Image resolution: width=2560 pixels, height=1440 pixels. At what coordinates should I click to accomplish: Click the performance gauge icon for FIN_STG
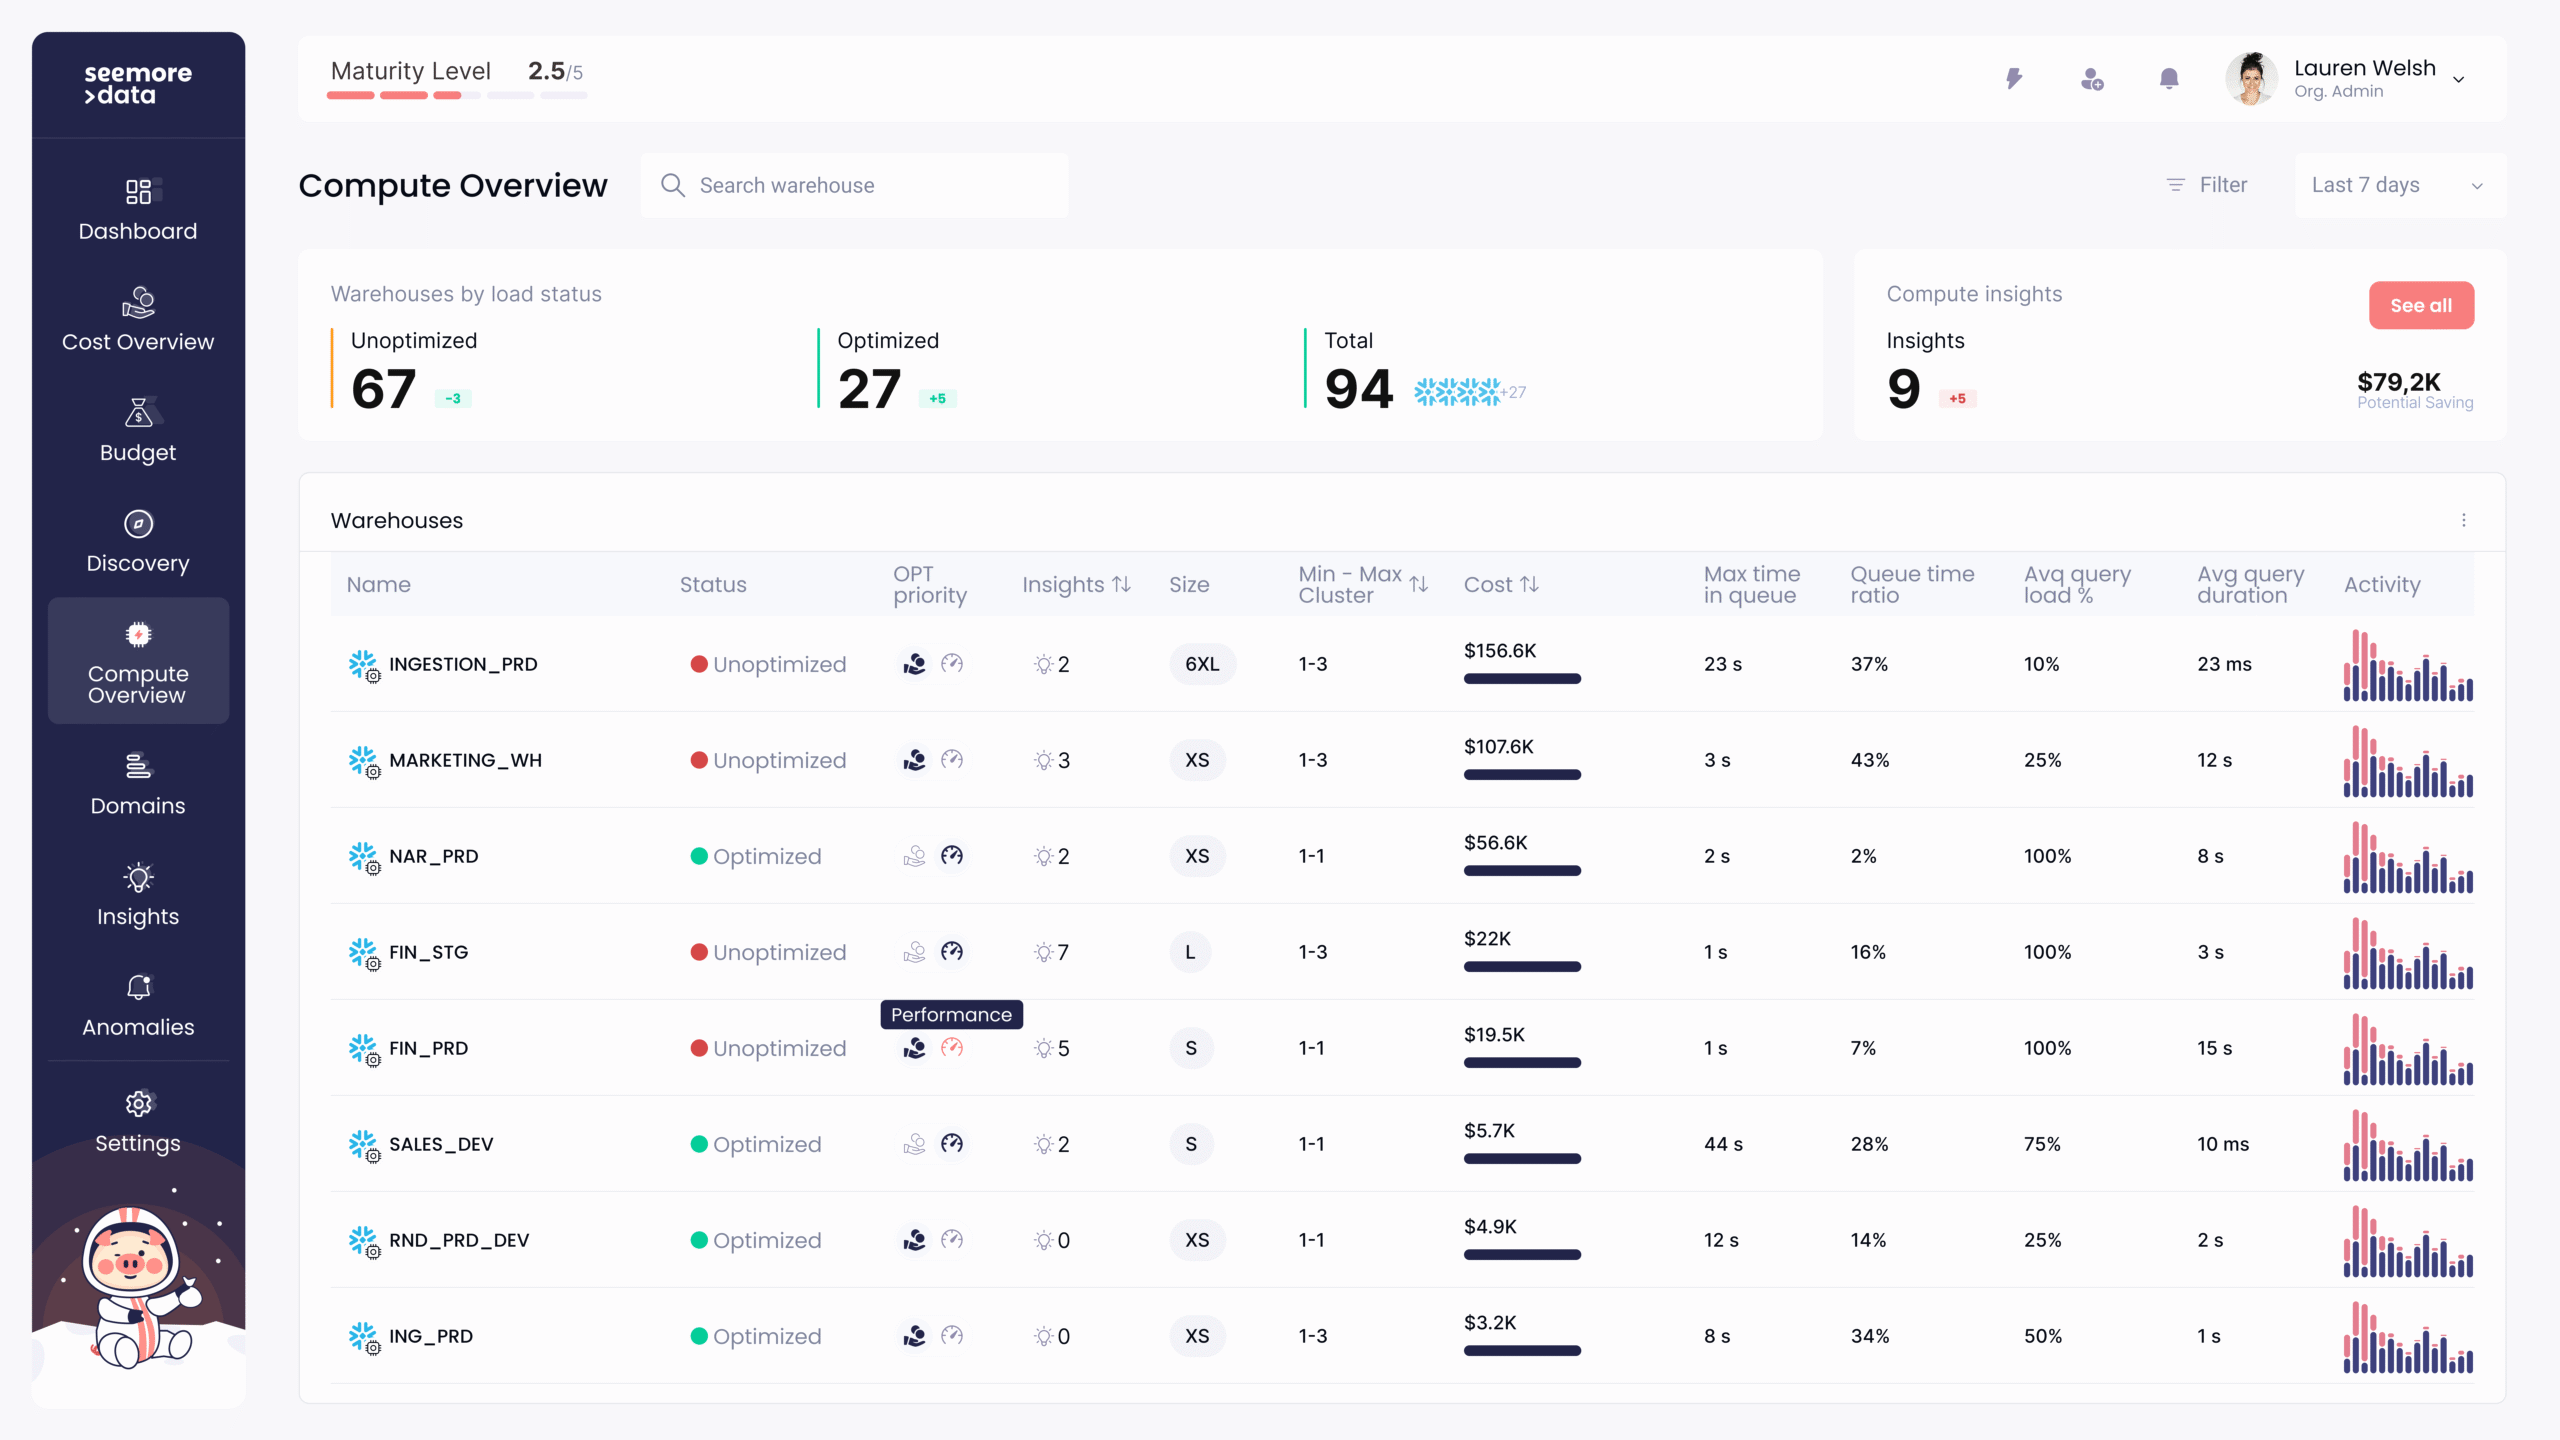click(952, 952)
